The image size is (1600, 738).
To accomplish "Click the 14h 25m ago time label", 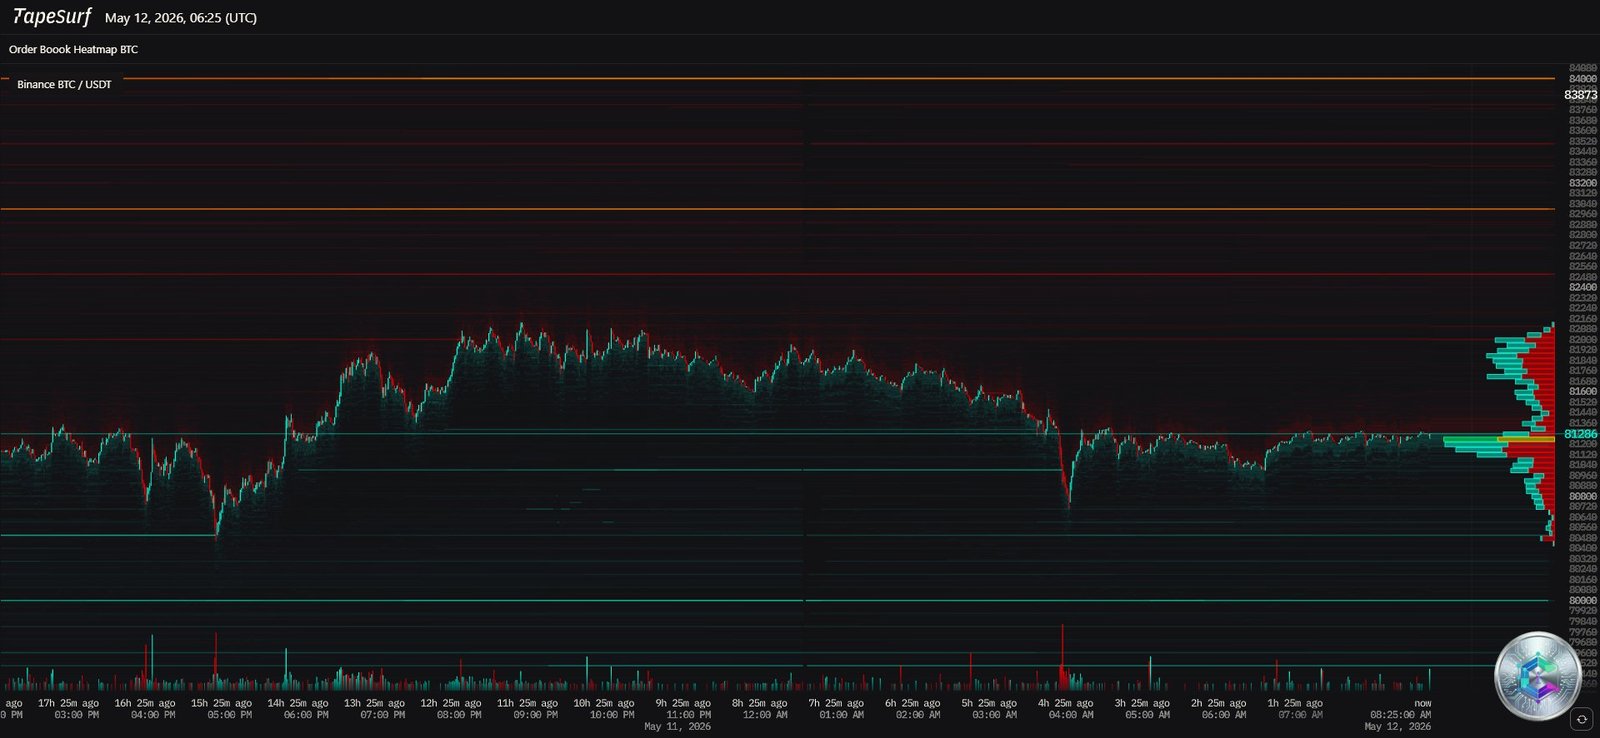I will click(298, 703).
